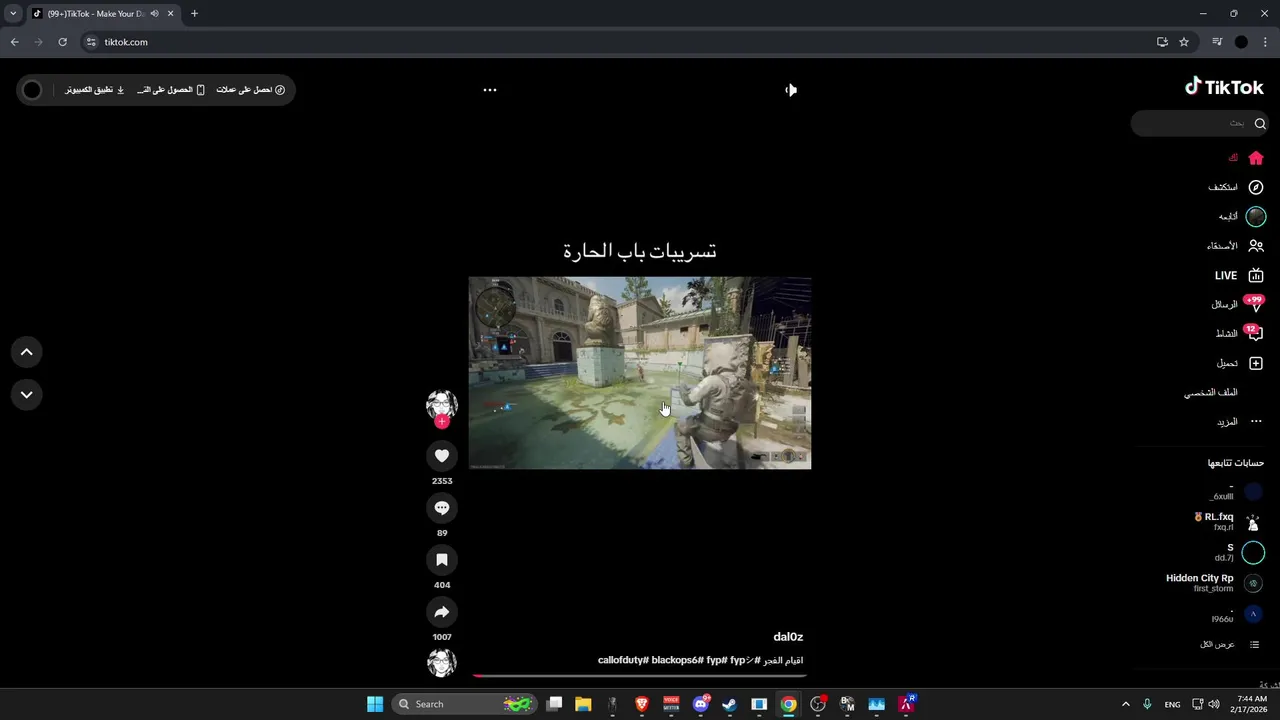
Task: Open the Chrome tab search dropdown
Action: coord(13,13)
